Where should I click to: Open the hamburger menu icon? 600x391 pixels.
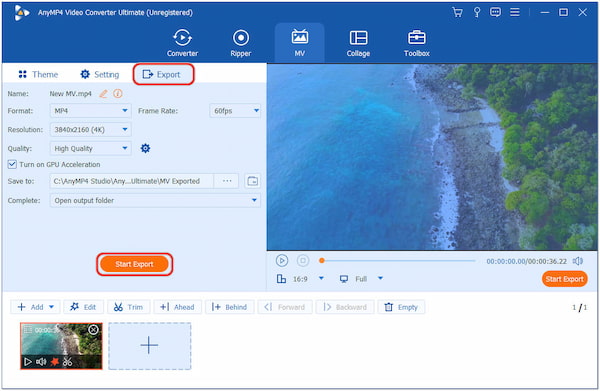pyautogui.click(x=515, y=12)
